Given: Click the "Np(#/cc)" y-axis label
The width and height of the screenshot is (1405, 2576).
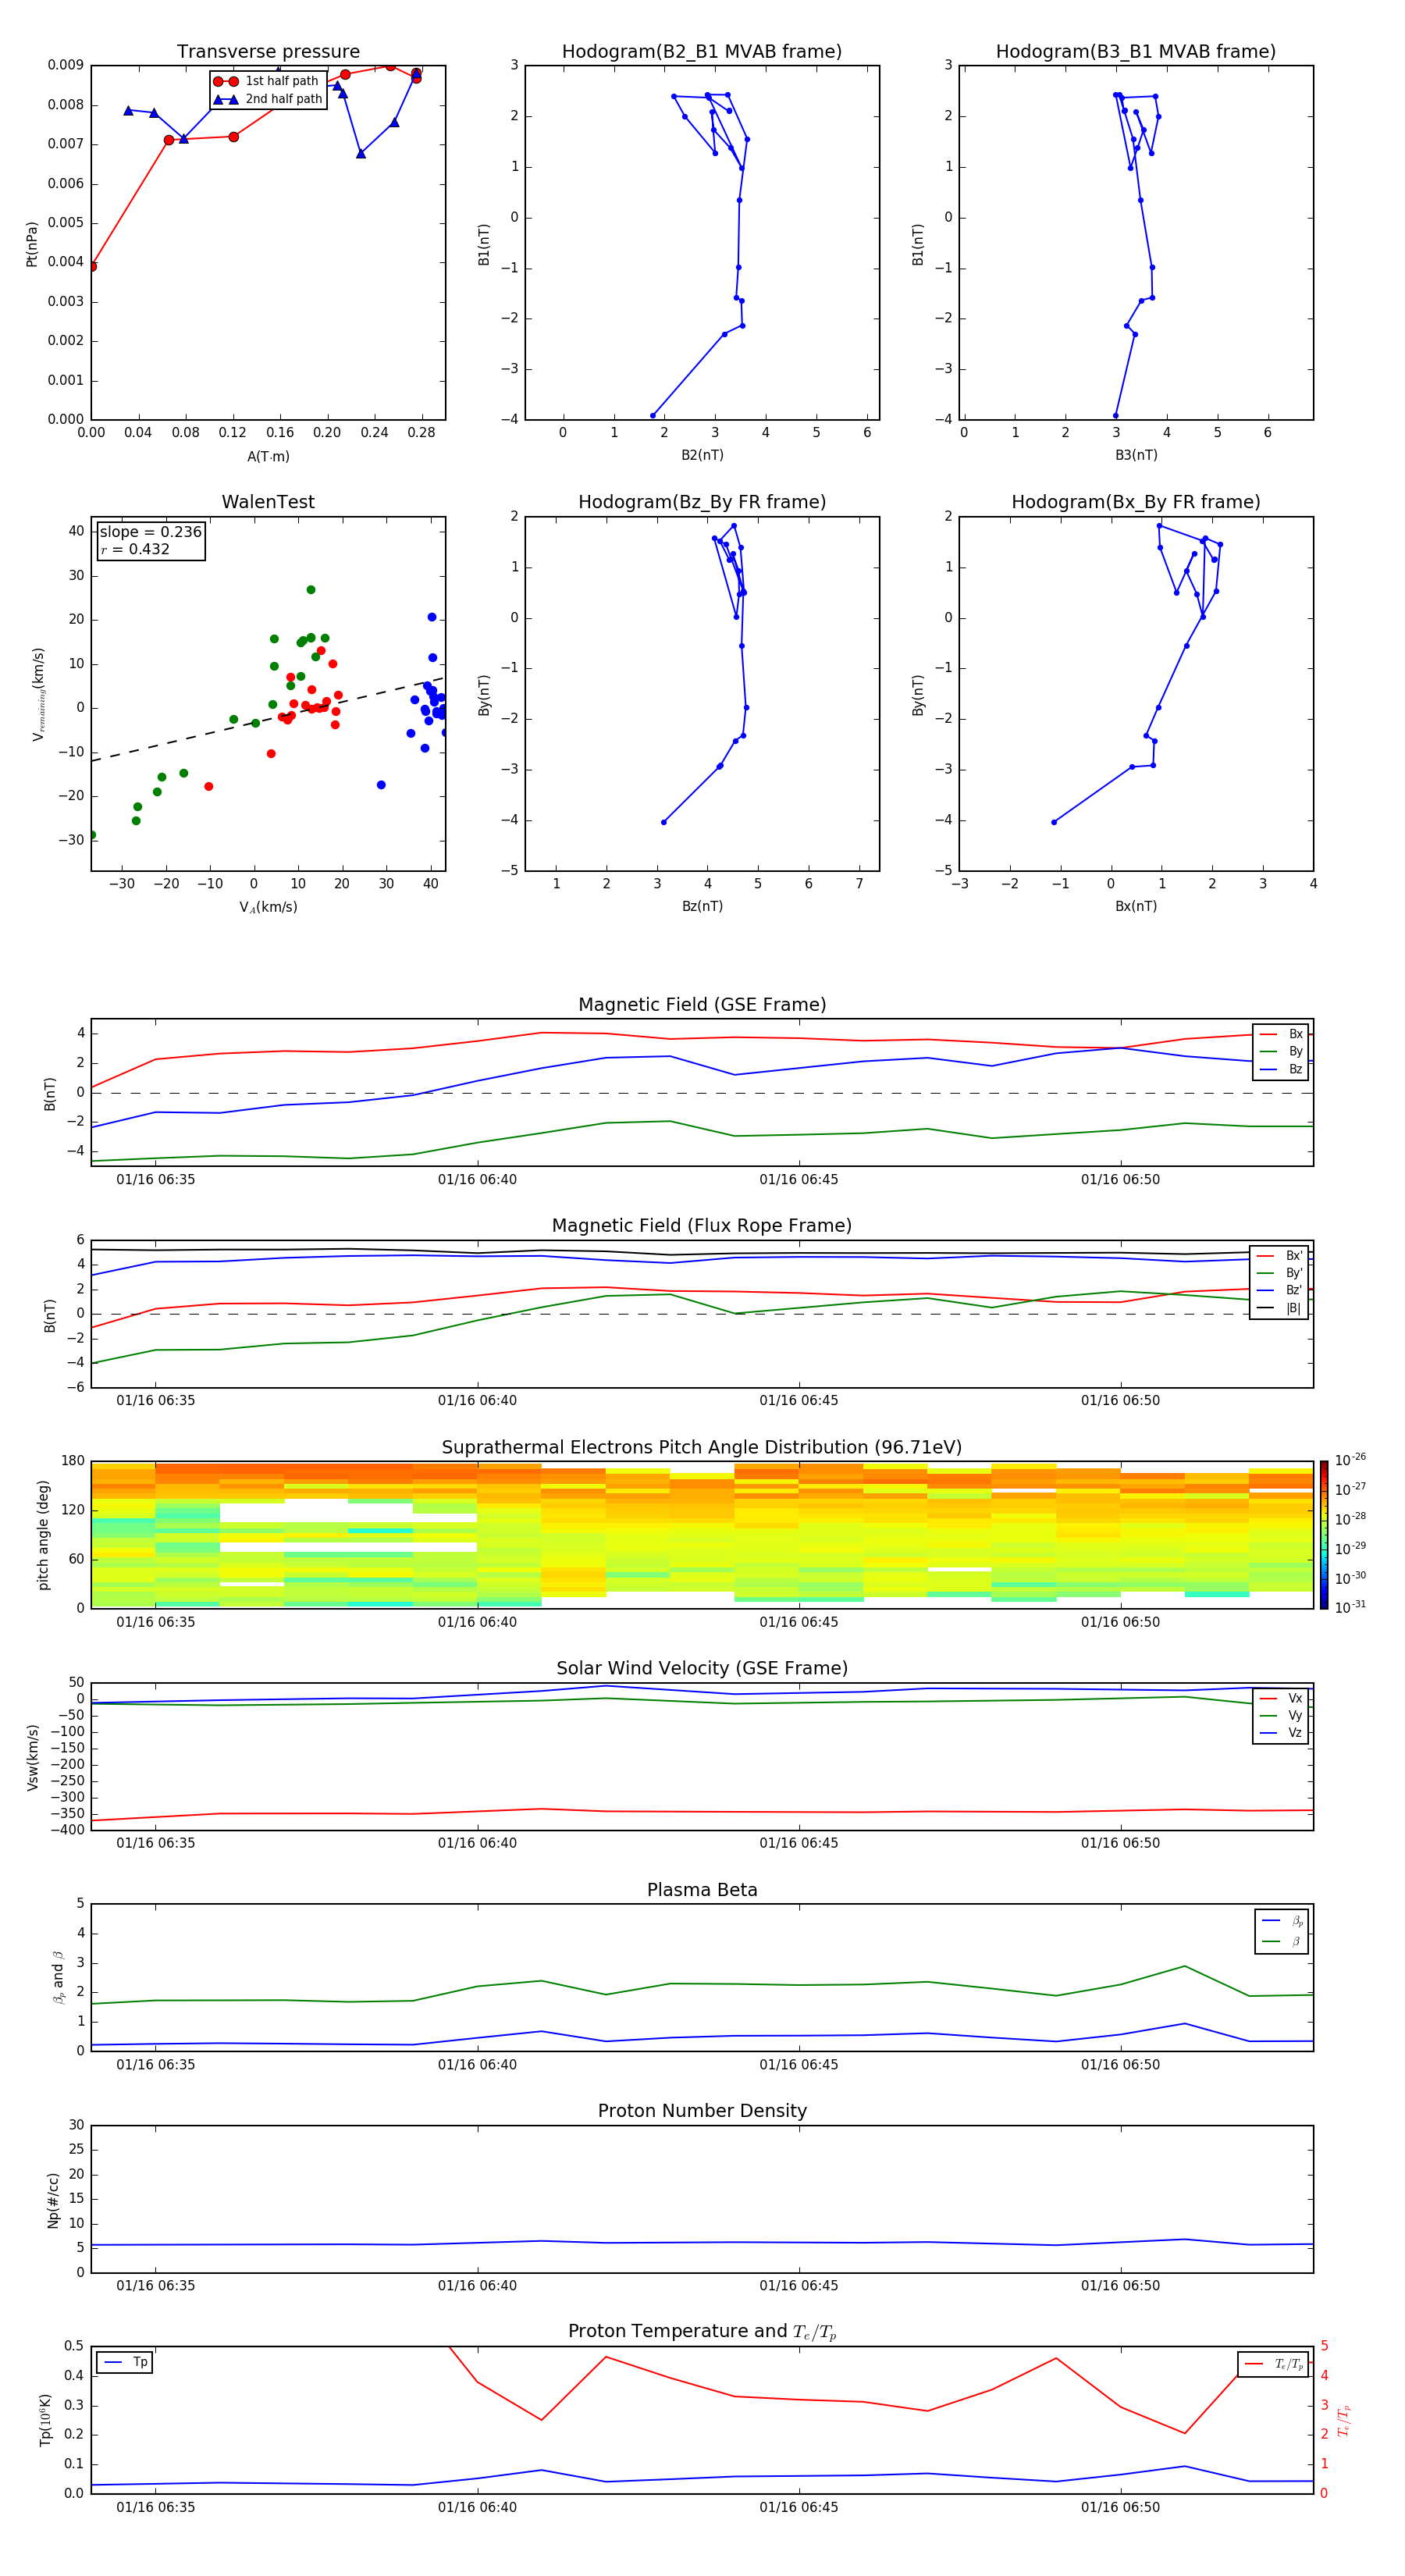Looking at the screenshot, I should (x=53, y=2200).
